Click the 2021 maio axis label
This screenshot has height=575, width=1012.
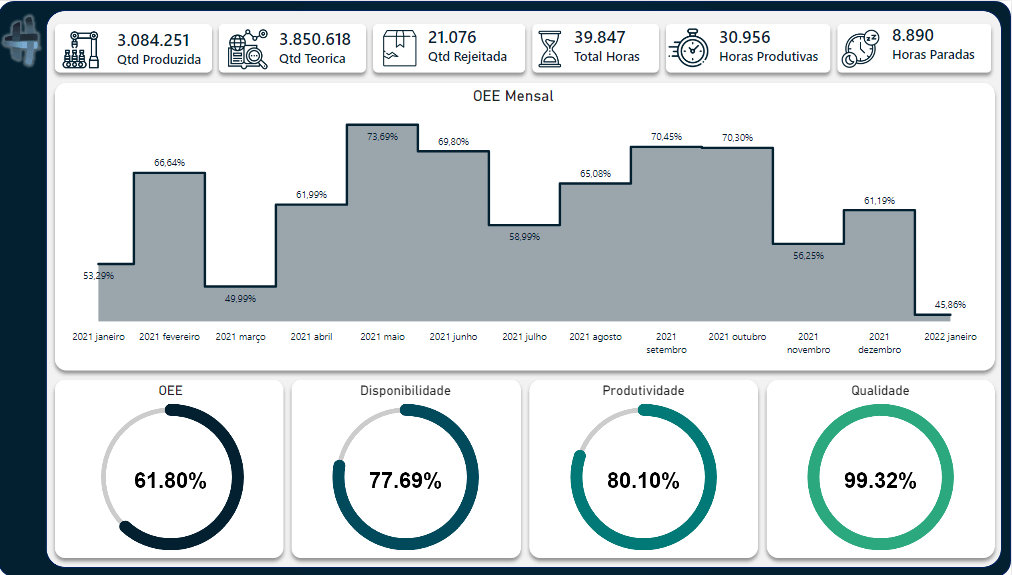click(x=383, y=337)
